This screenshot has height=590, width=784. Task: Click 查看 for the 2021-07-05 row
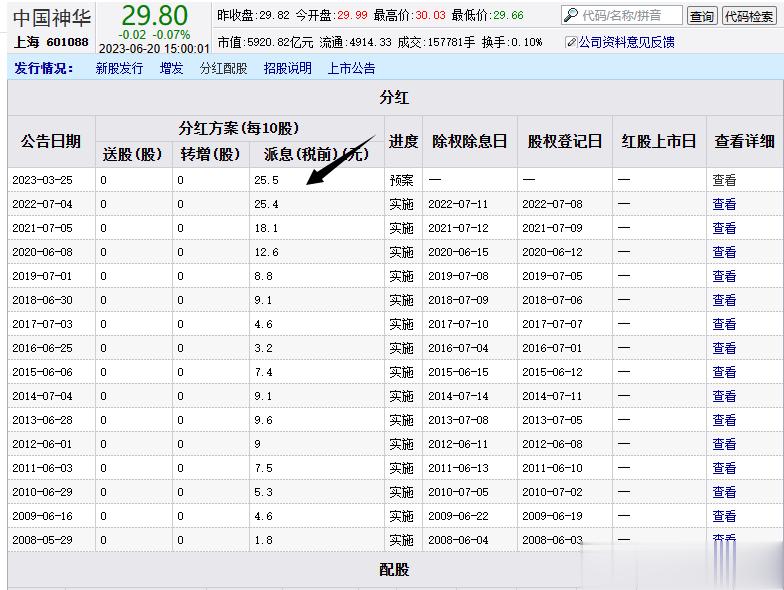click(x=724, y=228)
